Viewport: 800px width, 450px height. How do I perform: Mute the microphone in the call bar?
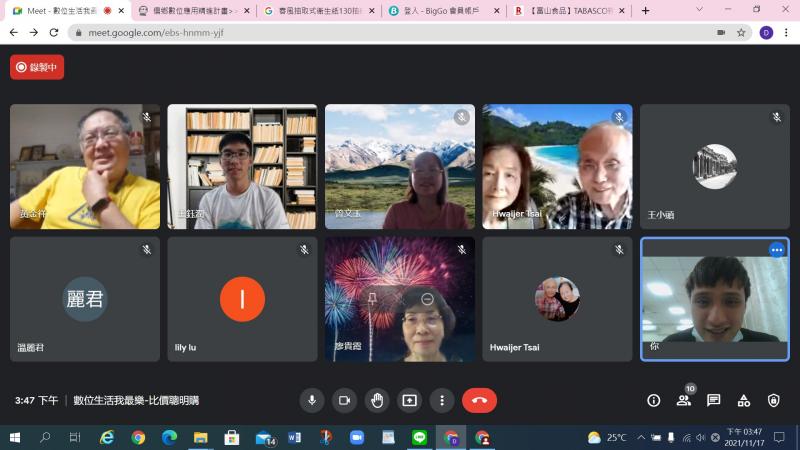[x=312, y=400]
